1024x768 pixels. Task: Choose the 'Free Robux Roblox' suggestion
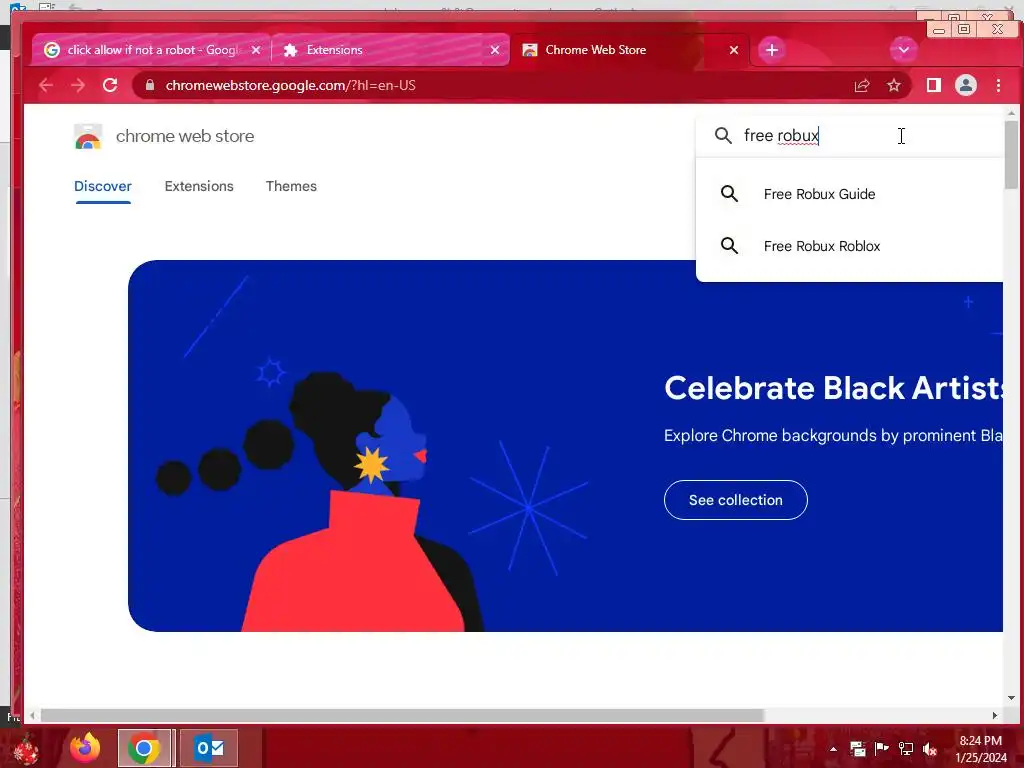point(850,246)
